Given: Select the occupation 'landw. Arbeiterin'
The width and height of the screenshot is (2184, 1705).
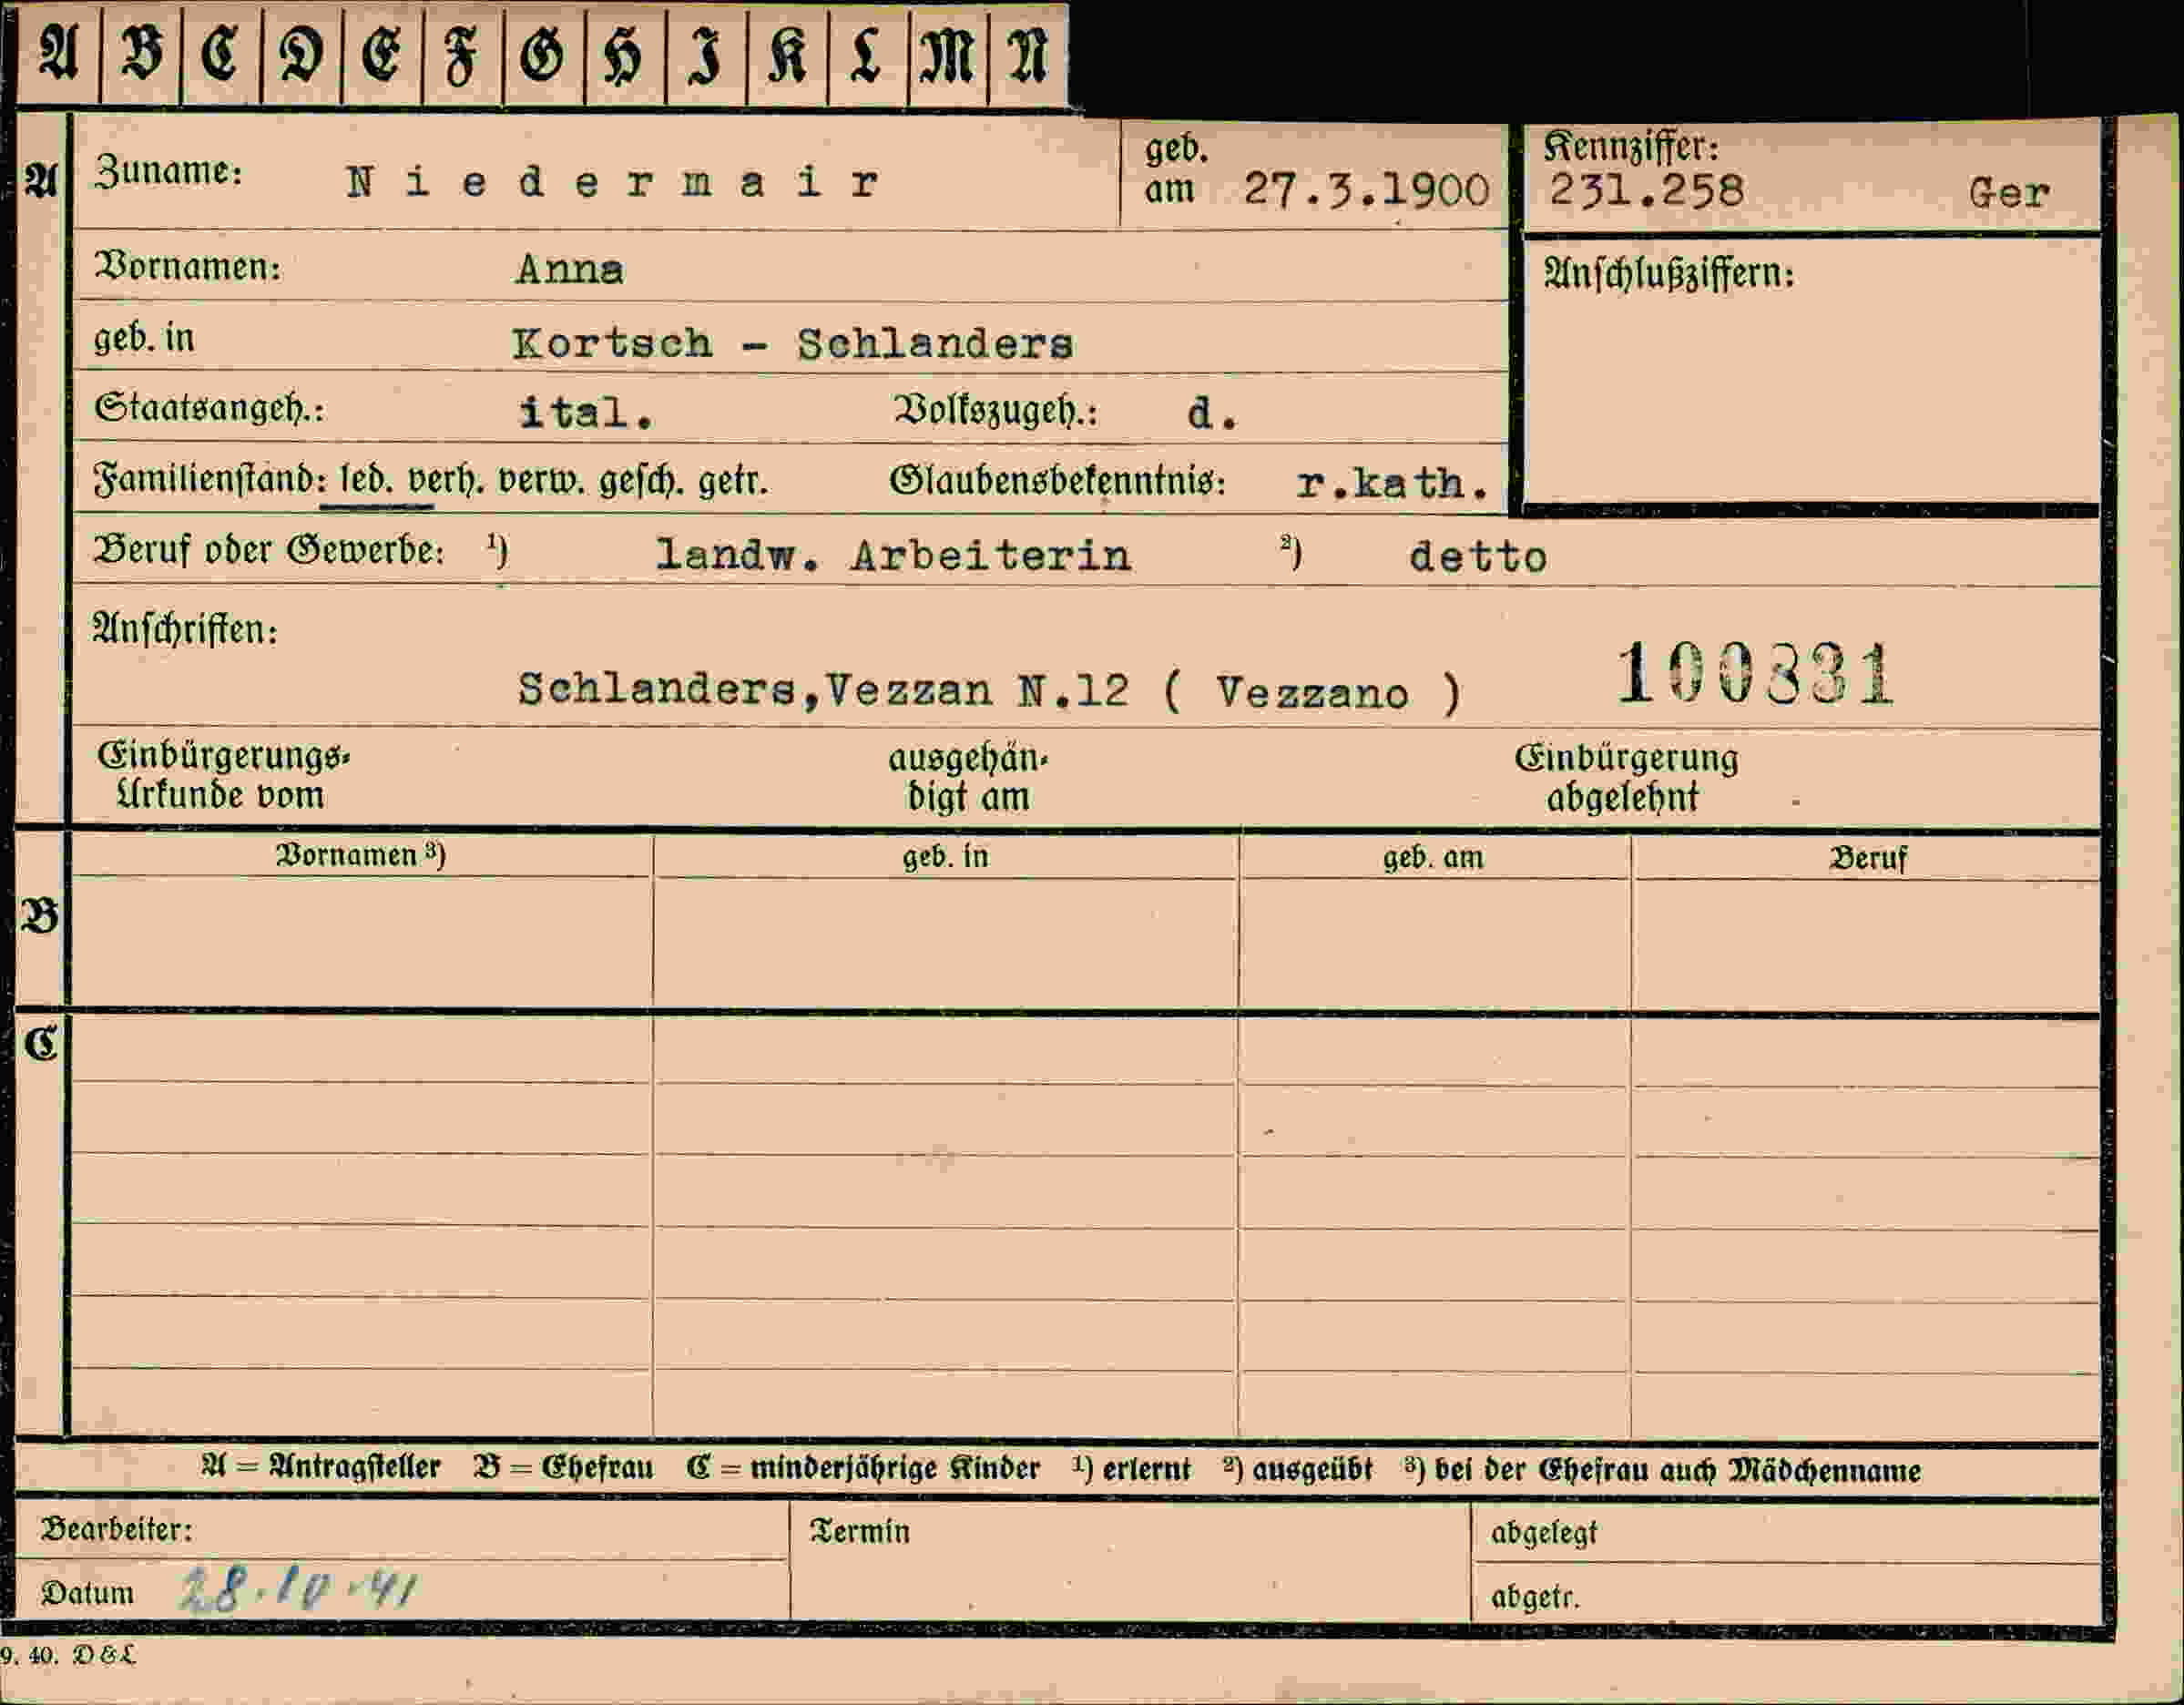Looking at the screenshot, I should click(893, 555).
